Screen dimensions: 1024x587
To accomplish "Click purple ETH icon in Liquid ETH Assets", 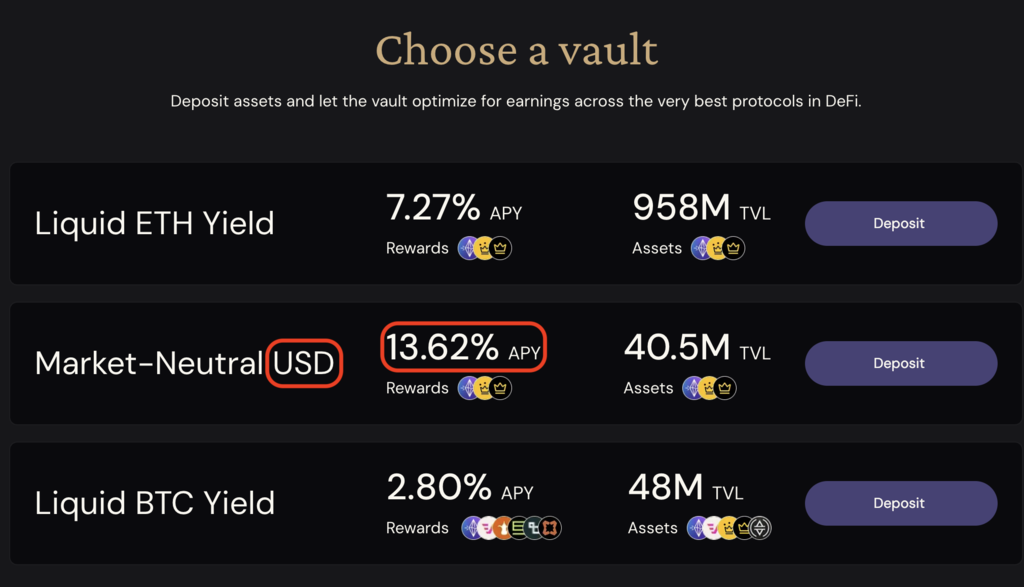I will tap(702, 248).
